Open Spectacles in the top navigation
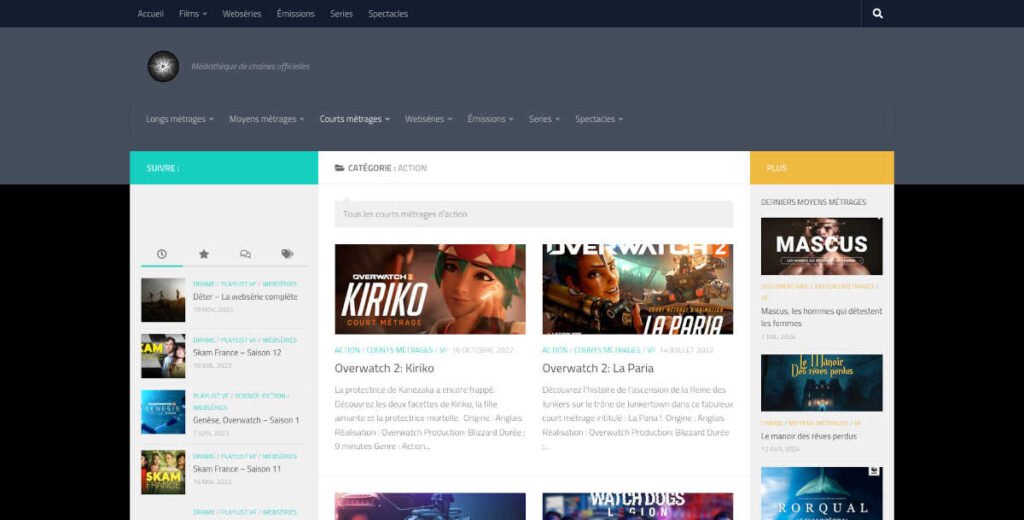 pos(388,14)
